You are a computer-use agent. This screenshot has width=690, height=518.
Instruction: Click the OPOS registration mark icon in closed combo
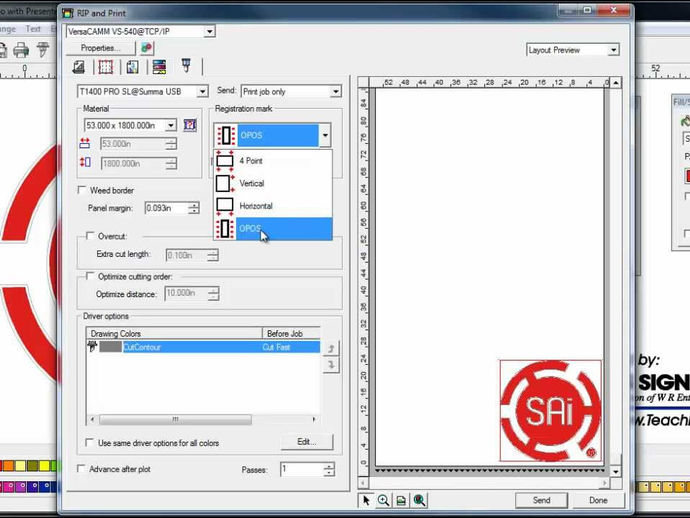(225, 135)
